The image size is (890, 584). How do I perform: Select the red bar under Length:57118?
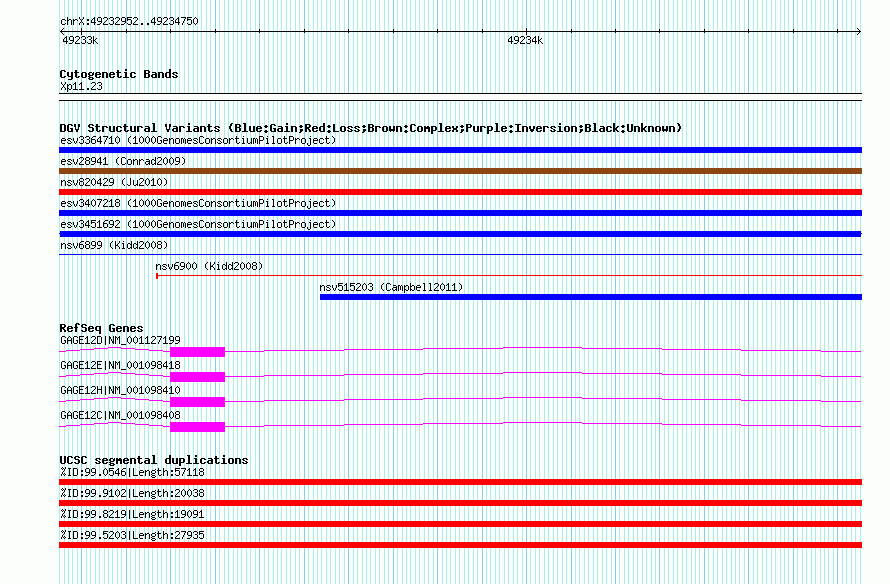460,482
